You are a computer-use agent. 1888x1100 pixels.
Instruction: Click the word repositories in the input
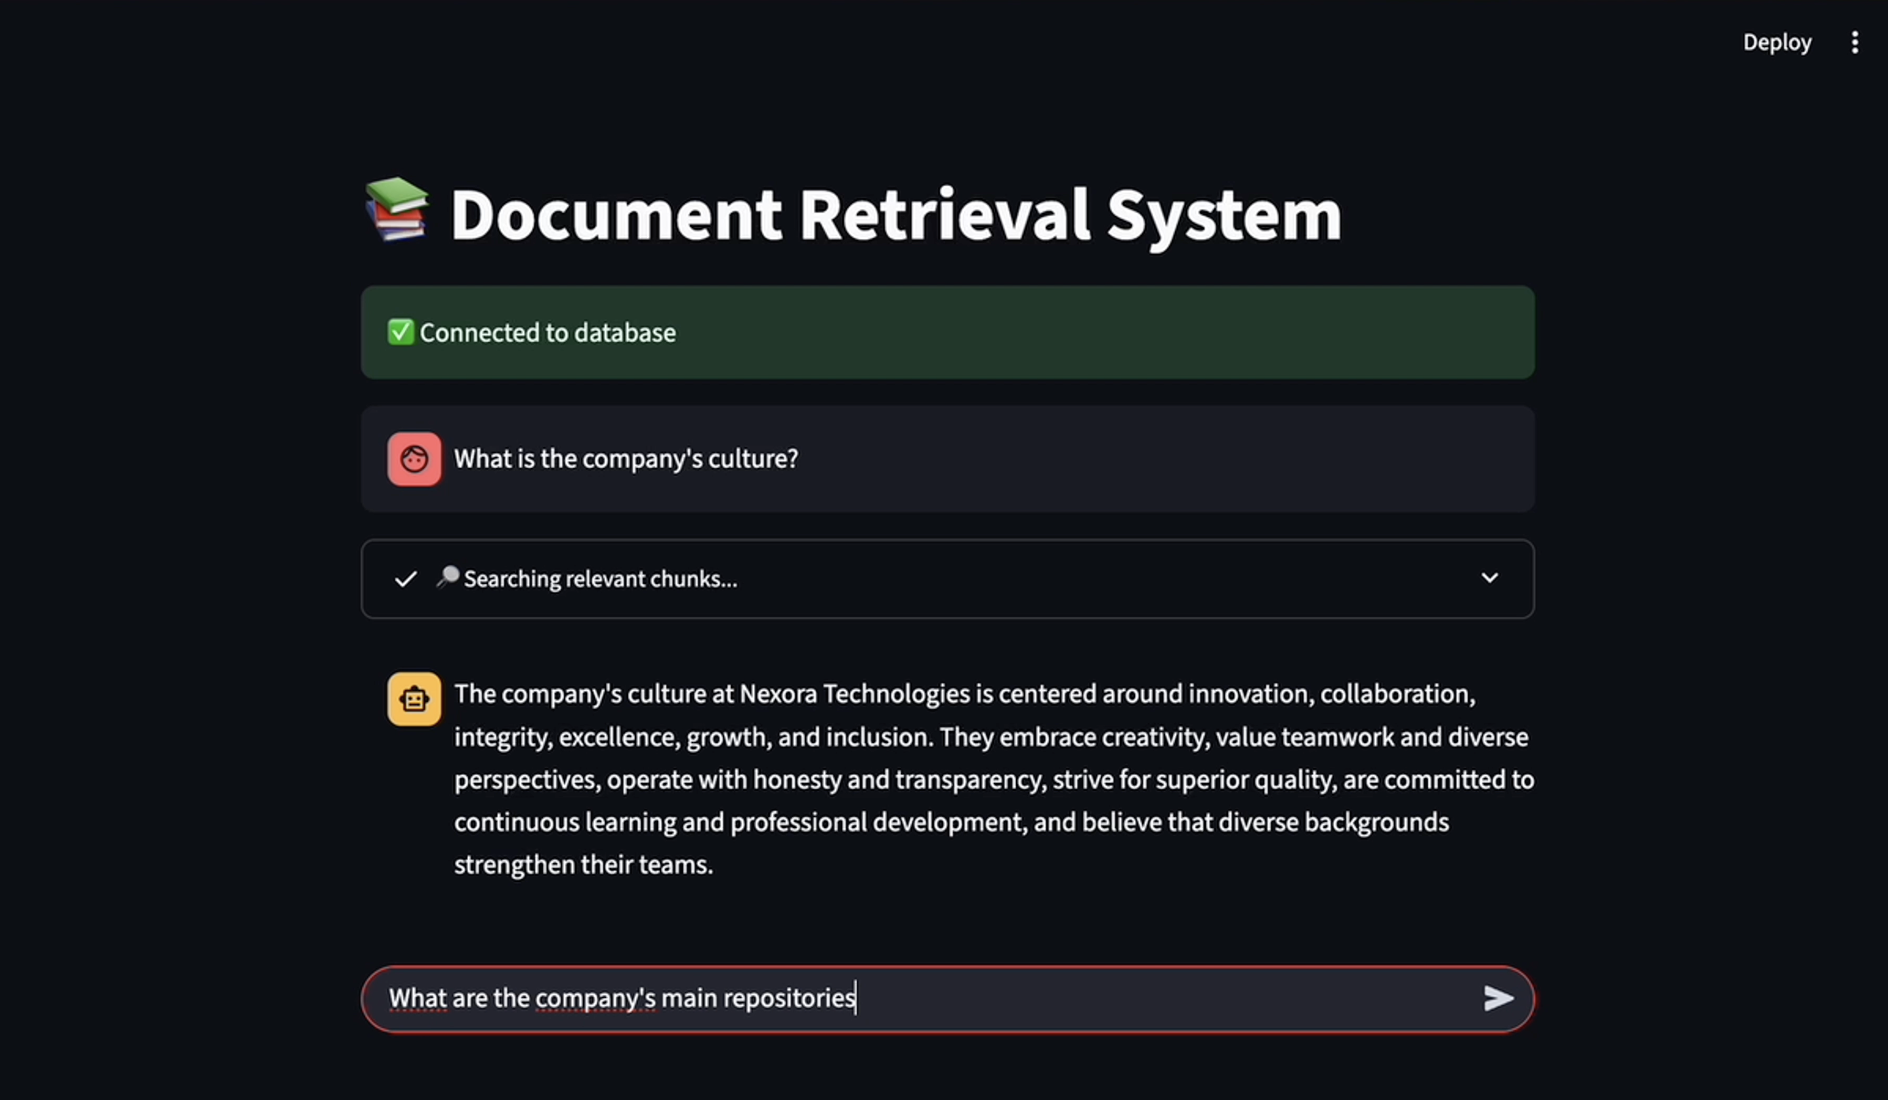(789, 998)
